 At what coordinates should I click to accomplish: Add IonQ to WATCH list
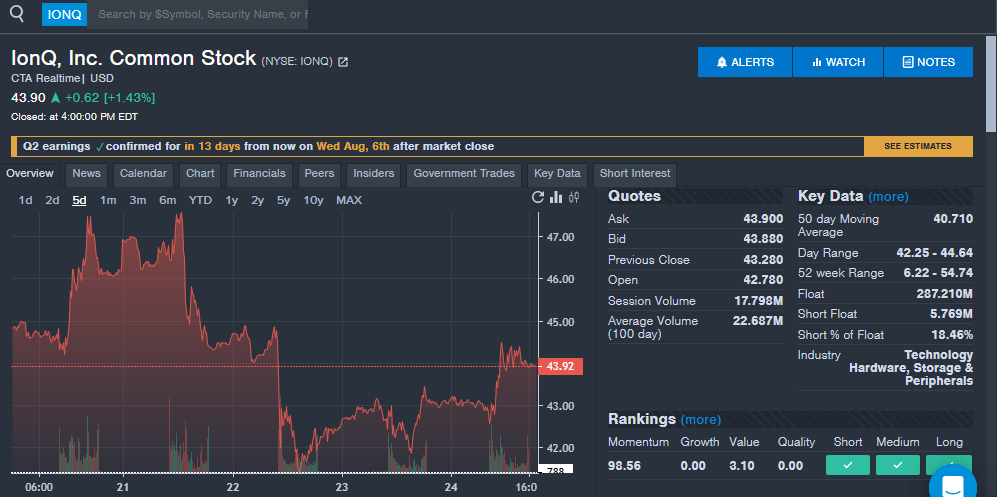[x=838, y=62]
